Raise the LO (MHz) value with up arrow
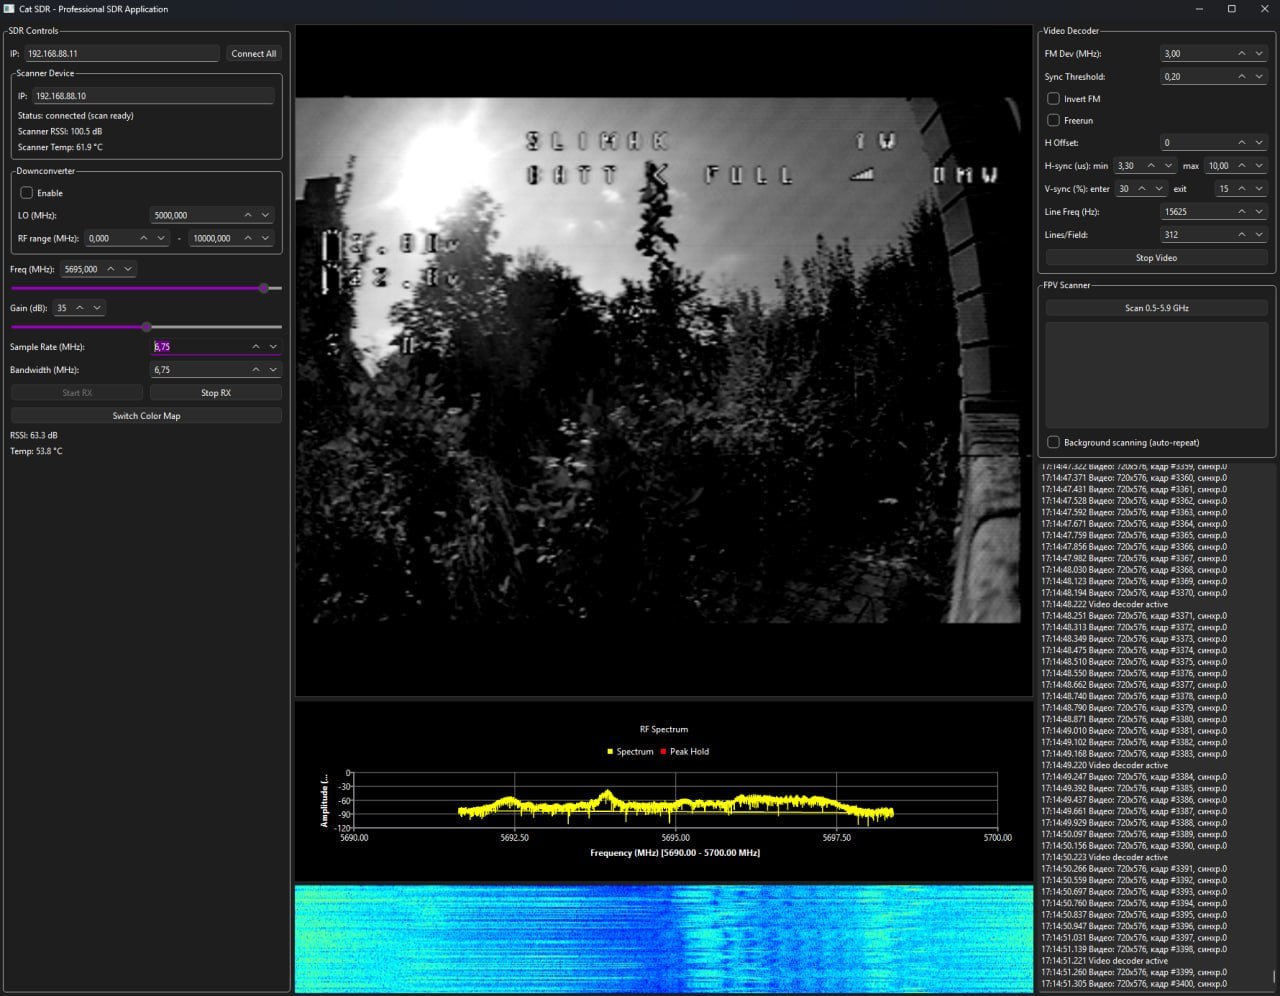 pyautogui.click(x=248, y=215)
